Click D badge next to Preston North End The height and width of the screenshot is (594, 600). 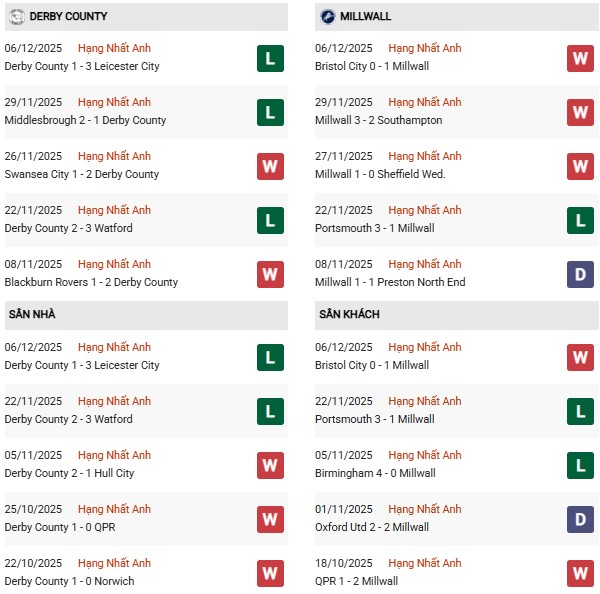(581, 274)
